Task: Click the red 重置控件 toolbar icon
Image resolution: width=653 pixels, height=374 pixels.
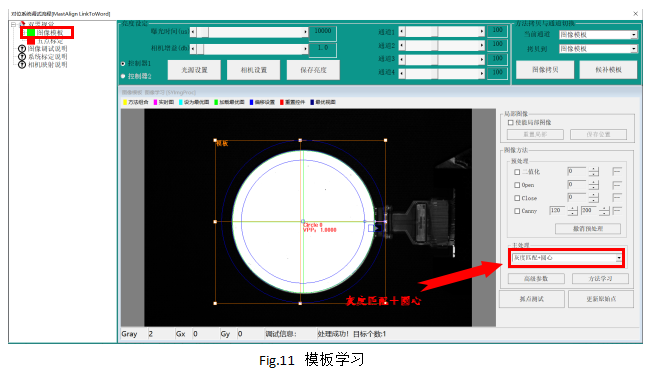Action: point(282,102)
